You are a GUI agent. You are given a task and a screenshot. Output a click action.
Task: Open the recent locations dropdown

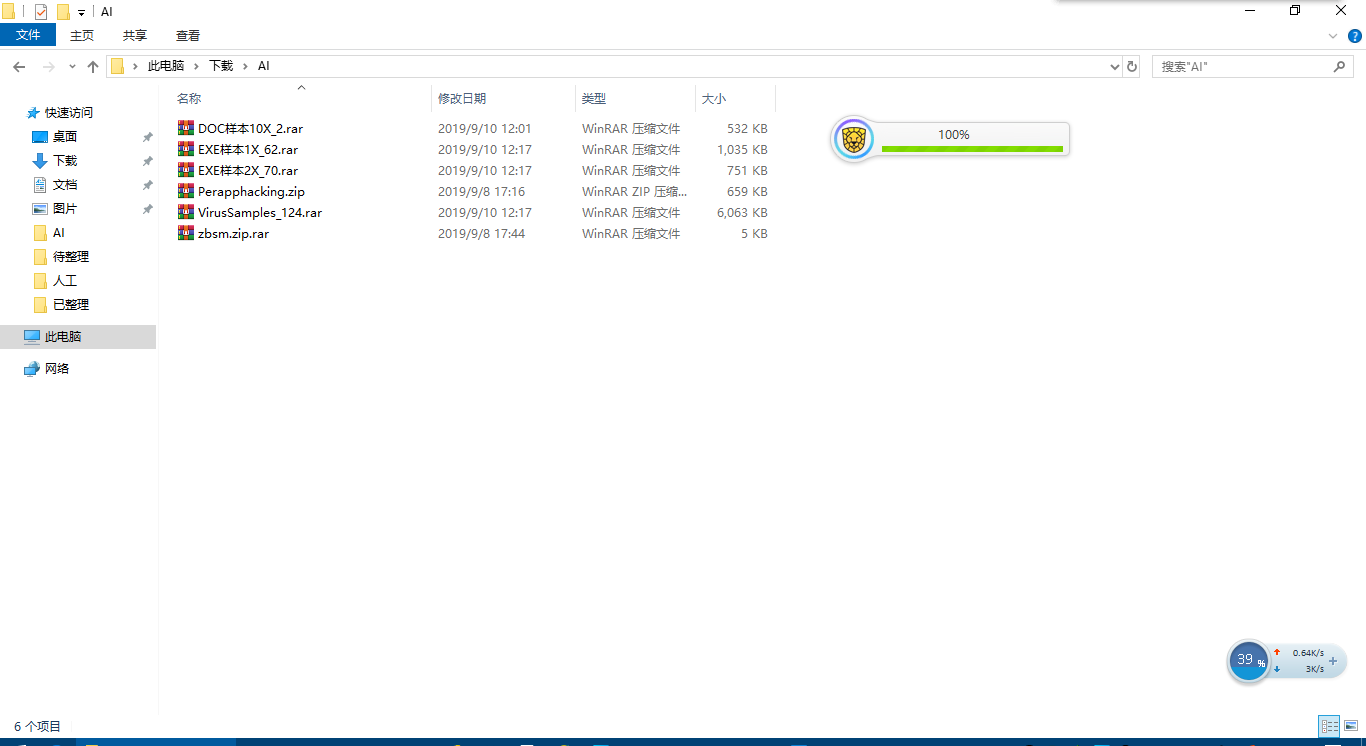[x=72, y=66]
